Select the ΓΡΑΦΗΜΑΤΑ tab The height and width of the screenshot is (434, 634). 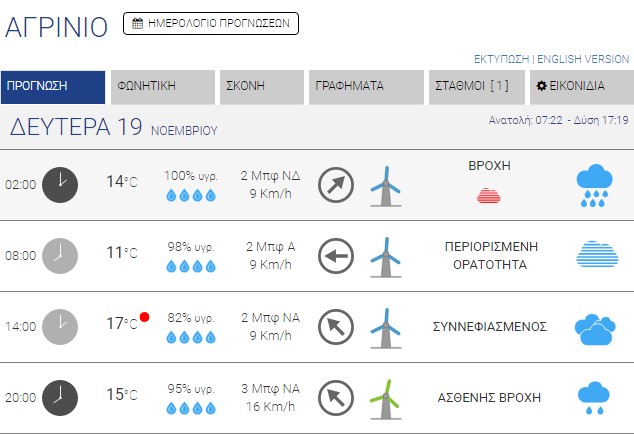click(x=365, y=86)
